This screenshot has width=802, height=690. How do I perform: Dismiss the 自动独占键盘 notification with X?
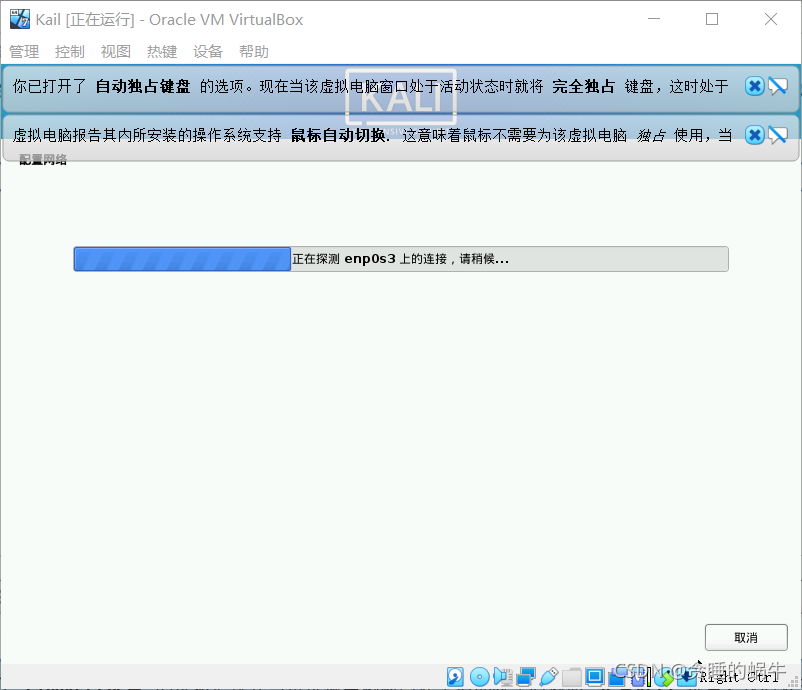[x=754, y=86]
